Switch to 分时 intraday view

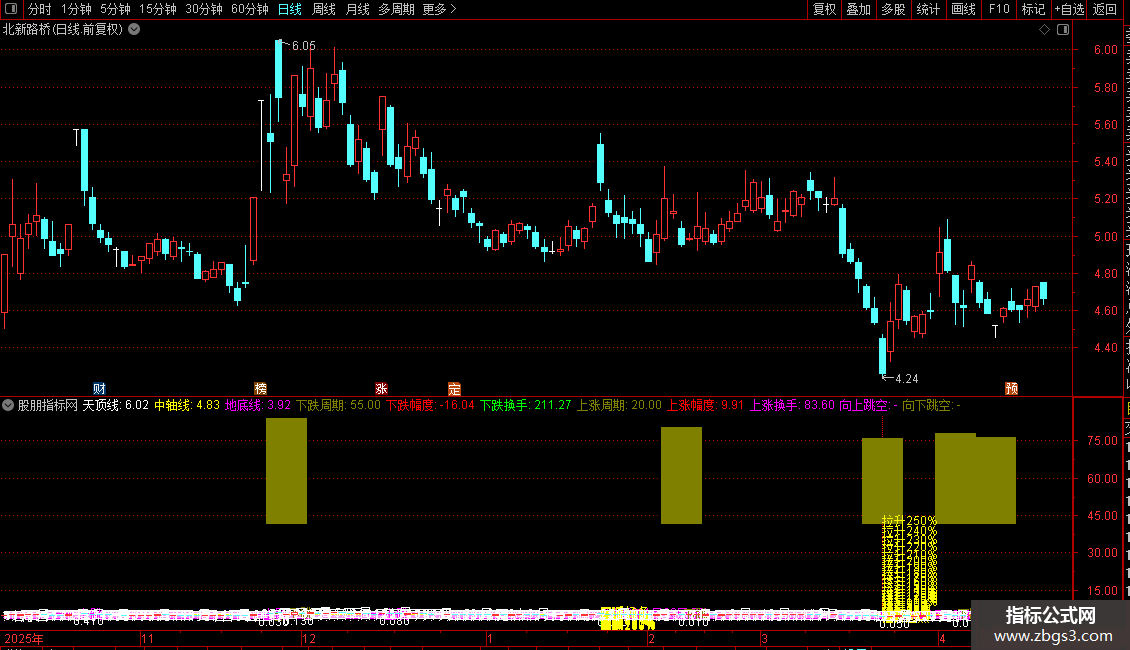(x=39, y=9)
